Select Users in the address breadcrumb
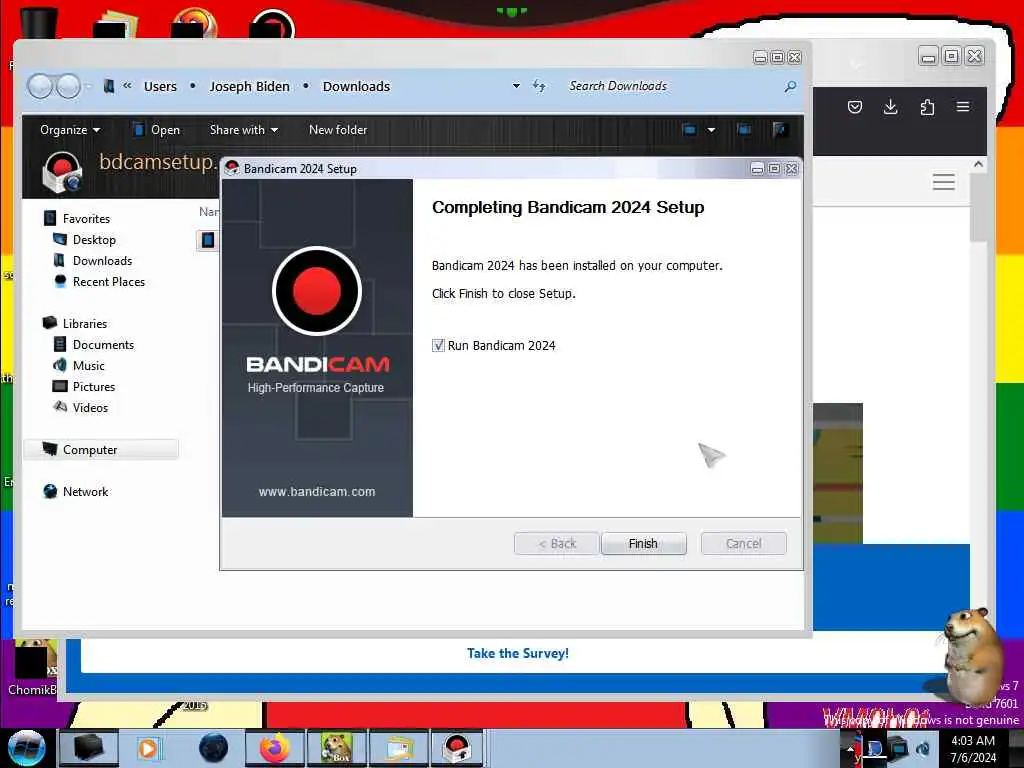The height and width of the screenshot is (768, 1024). pos(160,86)
